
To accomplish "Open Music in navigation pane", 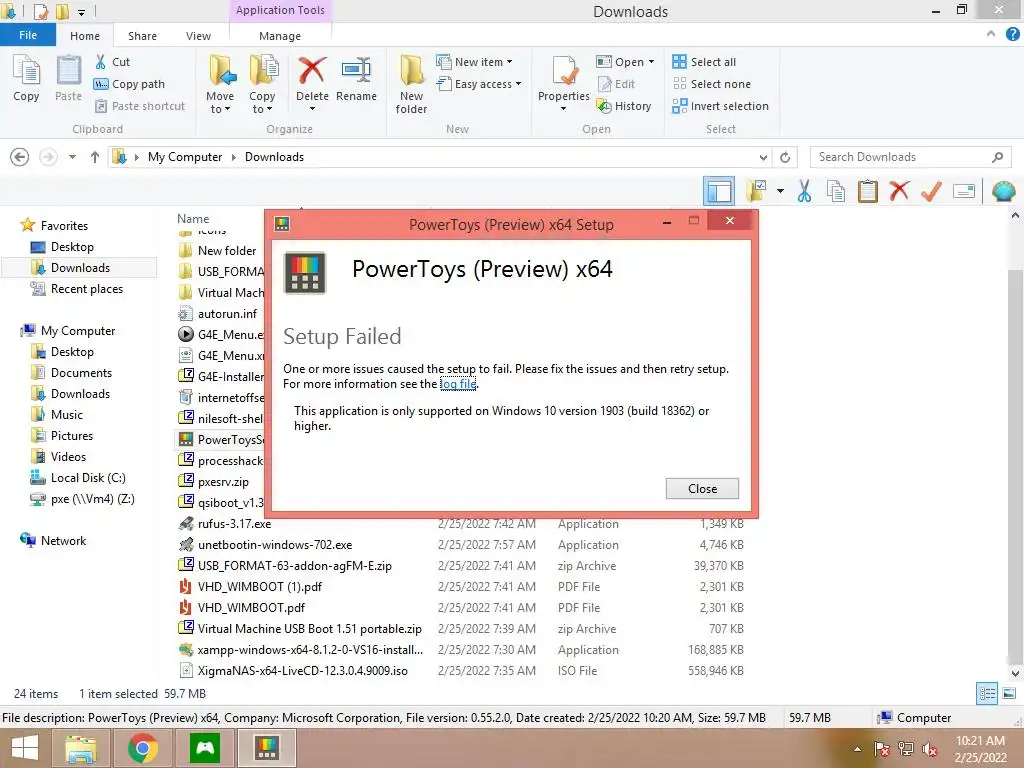I will click(67, 415).
